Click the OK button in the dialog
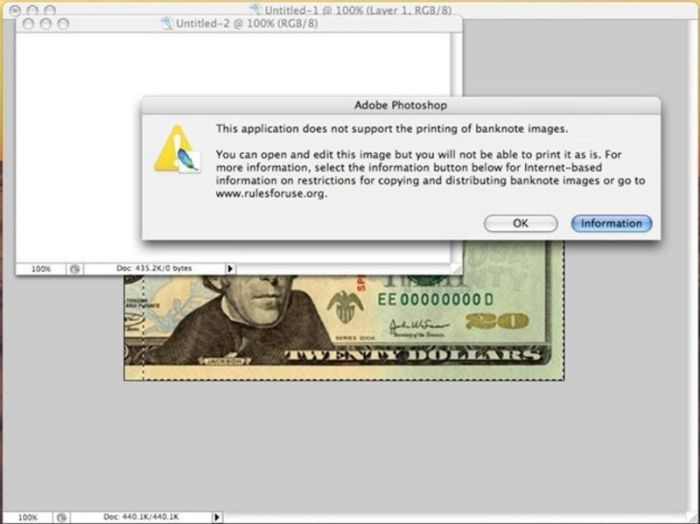Viewport: 700px width, 524px height. click(521, 223)
